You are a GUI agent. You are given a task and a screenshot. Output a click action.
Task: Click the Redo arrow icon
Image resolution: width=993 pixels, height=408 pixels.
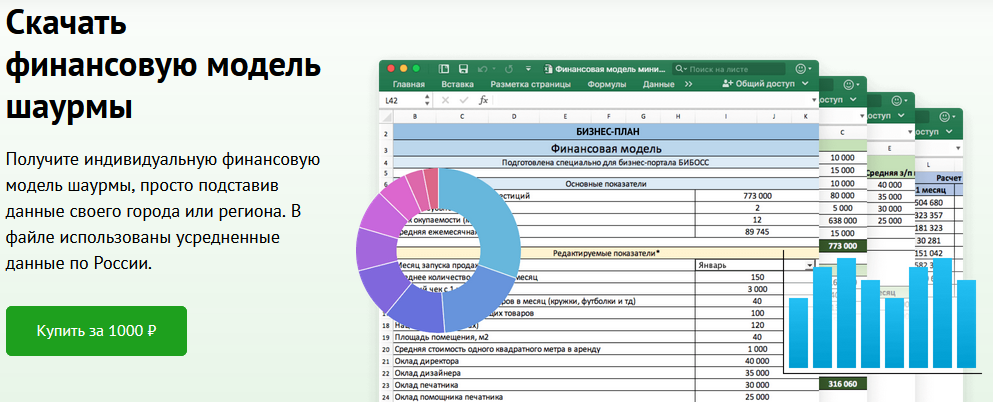click(509, 69)
